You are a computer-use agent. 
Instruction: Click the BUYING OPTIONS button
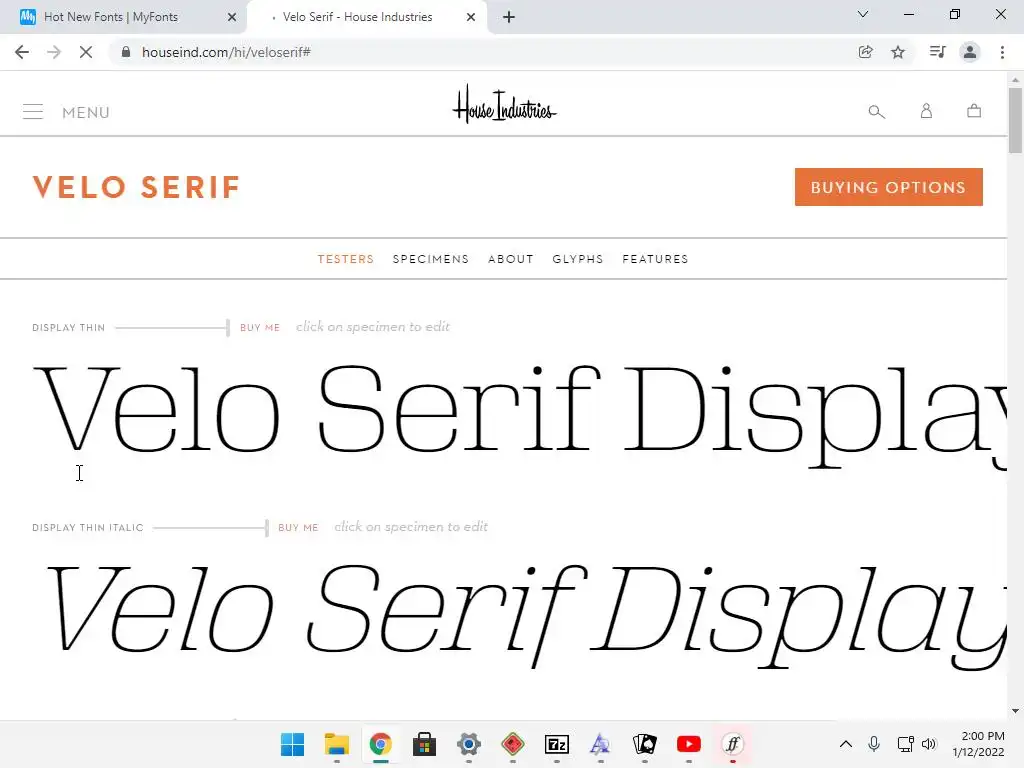click(888, 187)
